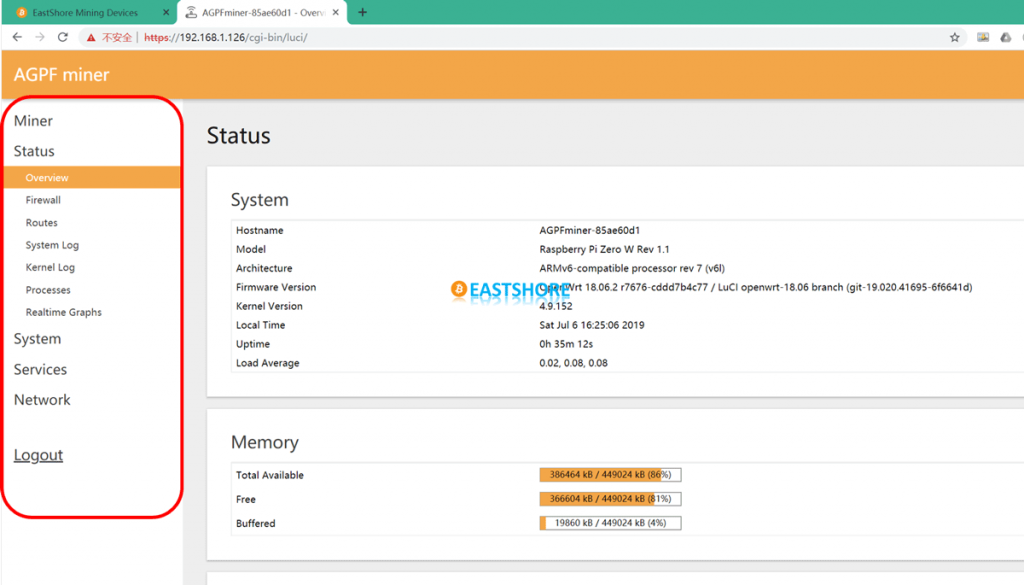Expand the Network sidebar section
This screenshot has height=585, width=1024.
(x=42, y=399)
